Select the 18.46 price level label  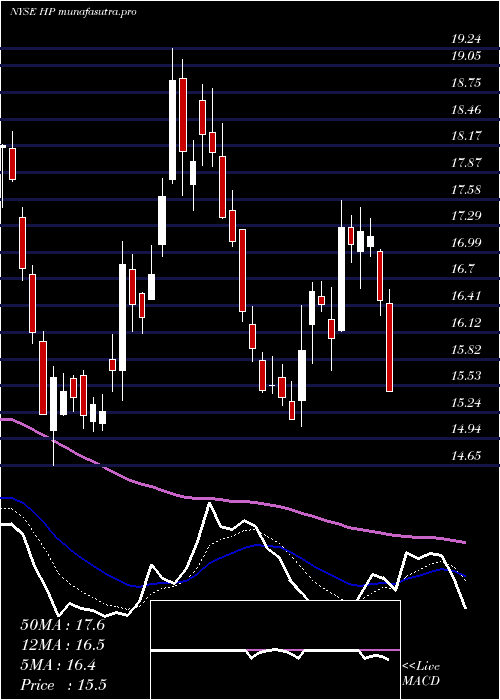click(466, 109)
